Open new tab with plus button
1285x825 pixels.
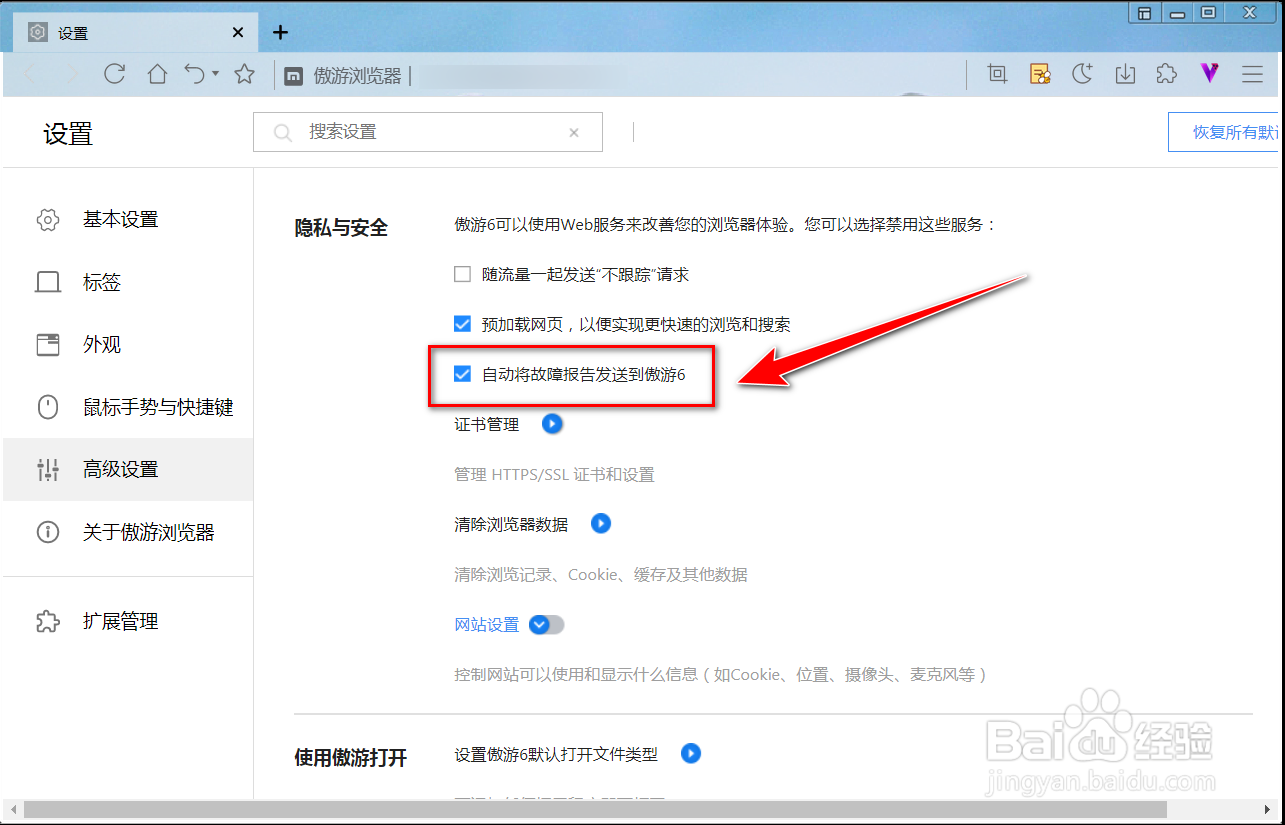click(x=280, y=32)
